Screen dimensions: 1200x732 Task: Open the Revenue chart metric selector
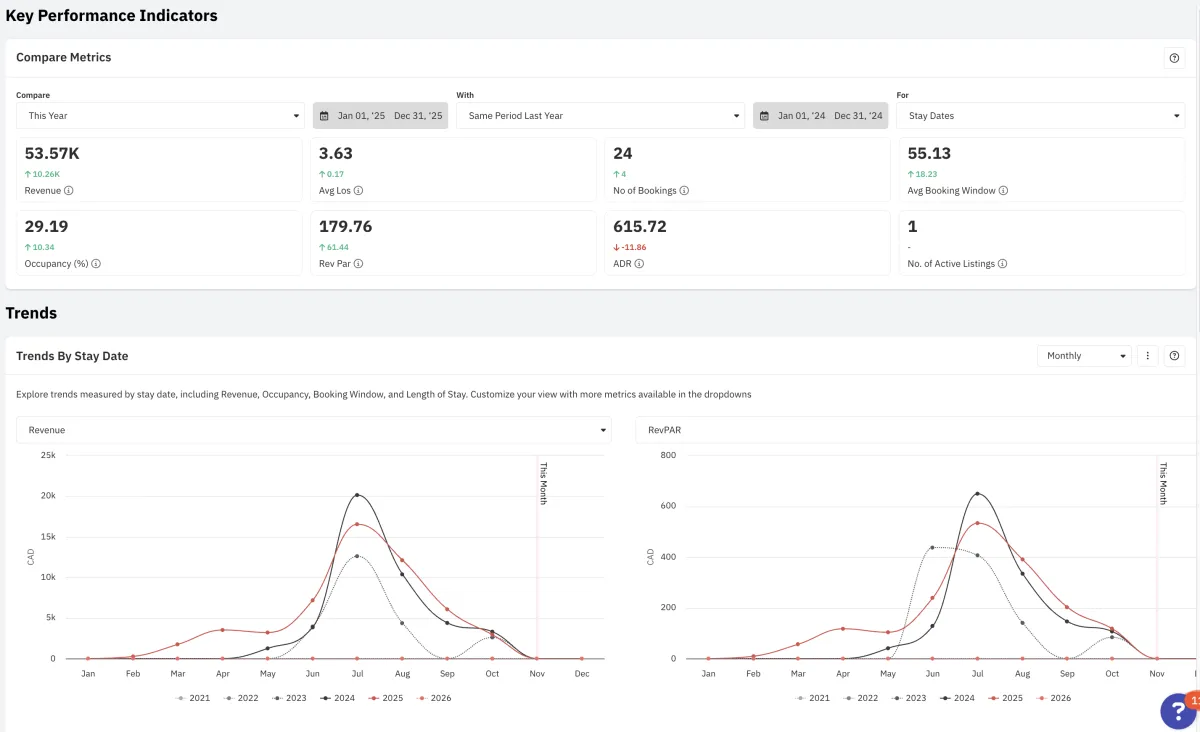(314, 430)
